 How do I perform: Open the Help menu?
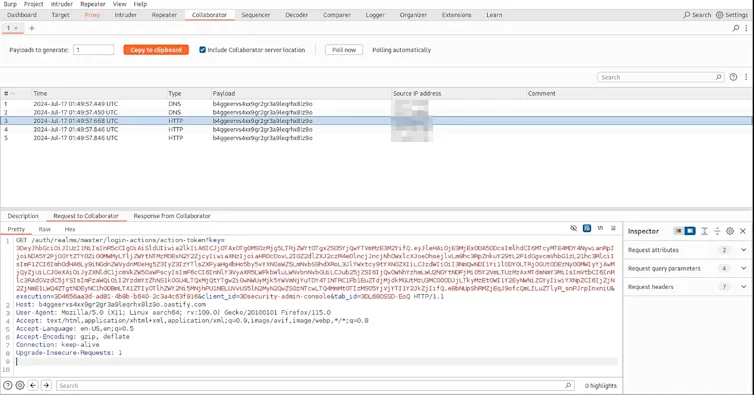tap(140, 4)
